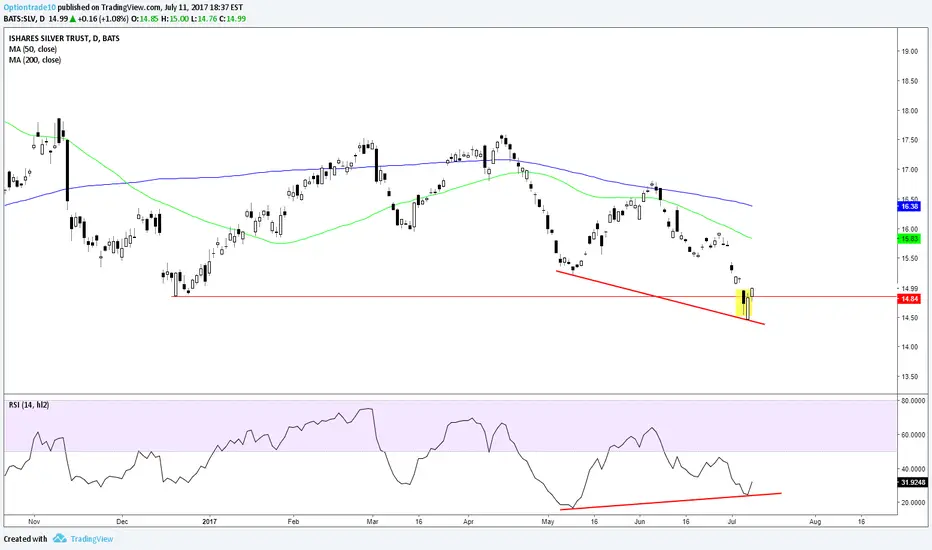Click the red 14.84 price tag
This screenshot has width=932, height=550.
[x=909, y=299]
